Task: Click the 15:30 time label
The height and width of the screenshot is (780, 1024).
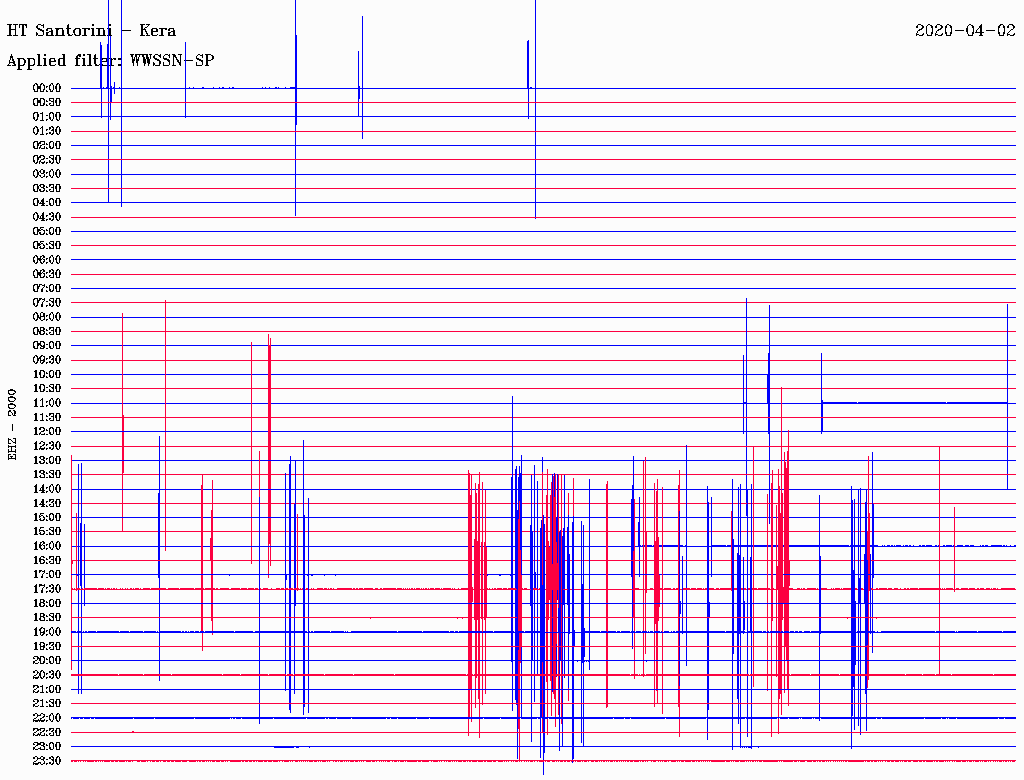Action: click(47, 532)
